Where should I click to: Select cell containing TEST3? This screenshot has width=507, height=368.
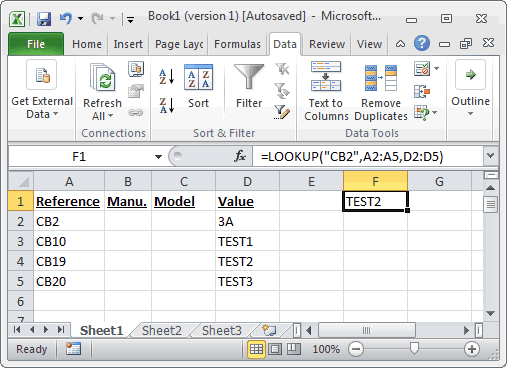(x=247, y=281)
